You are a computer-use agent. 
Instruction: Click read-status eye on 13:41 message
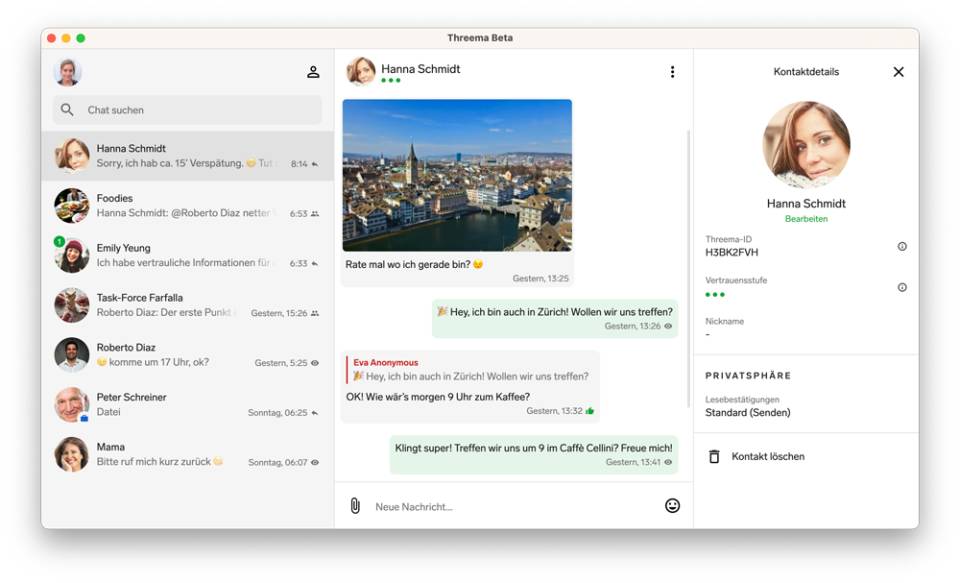click(x=668, y=462)
